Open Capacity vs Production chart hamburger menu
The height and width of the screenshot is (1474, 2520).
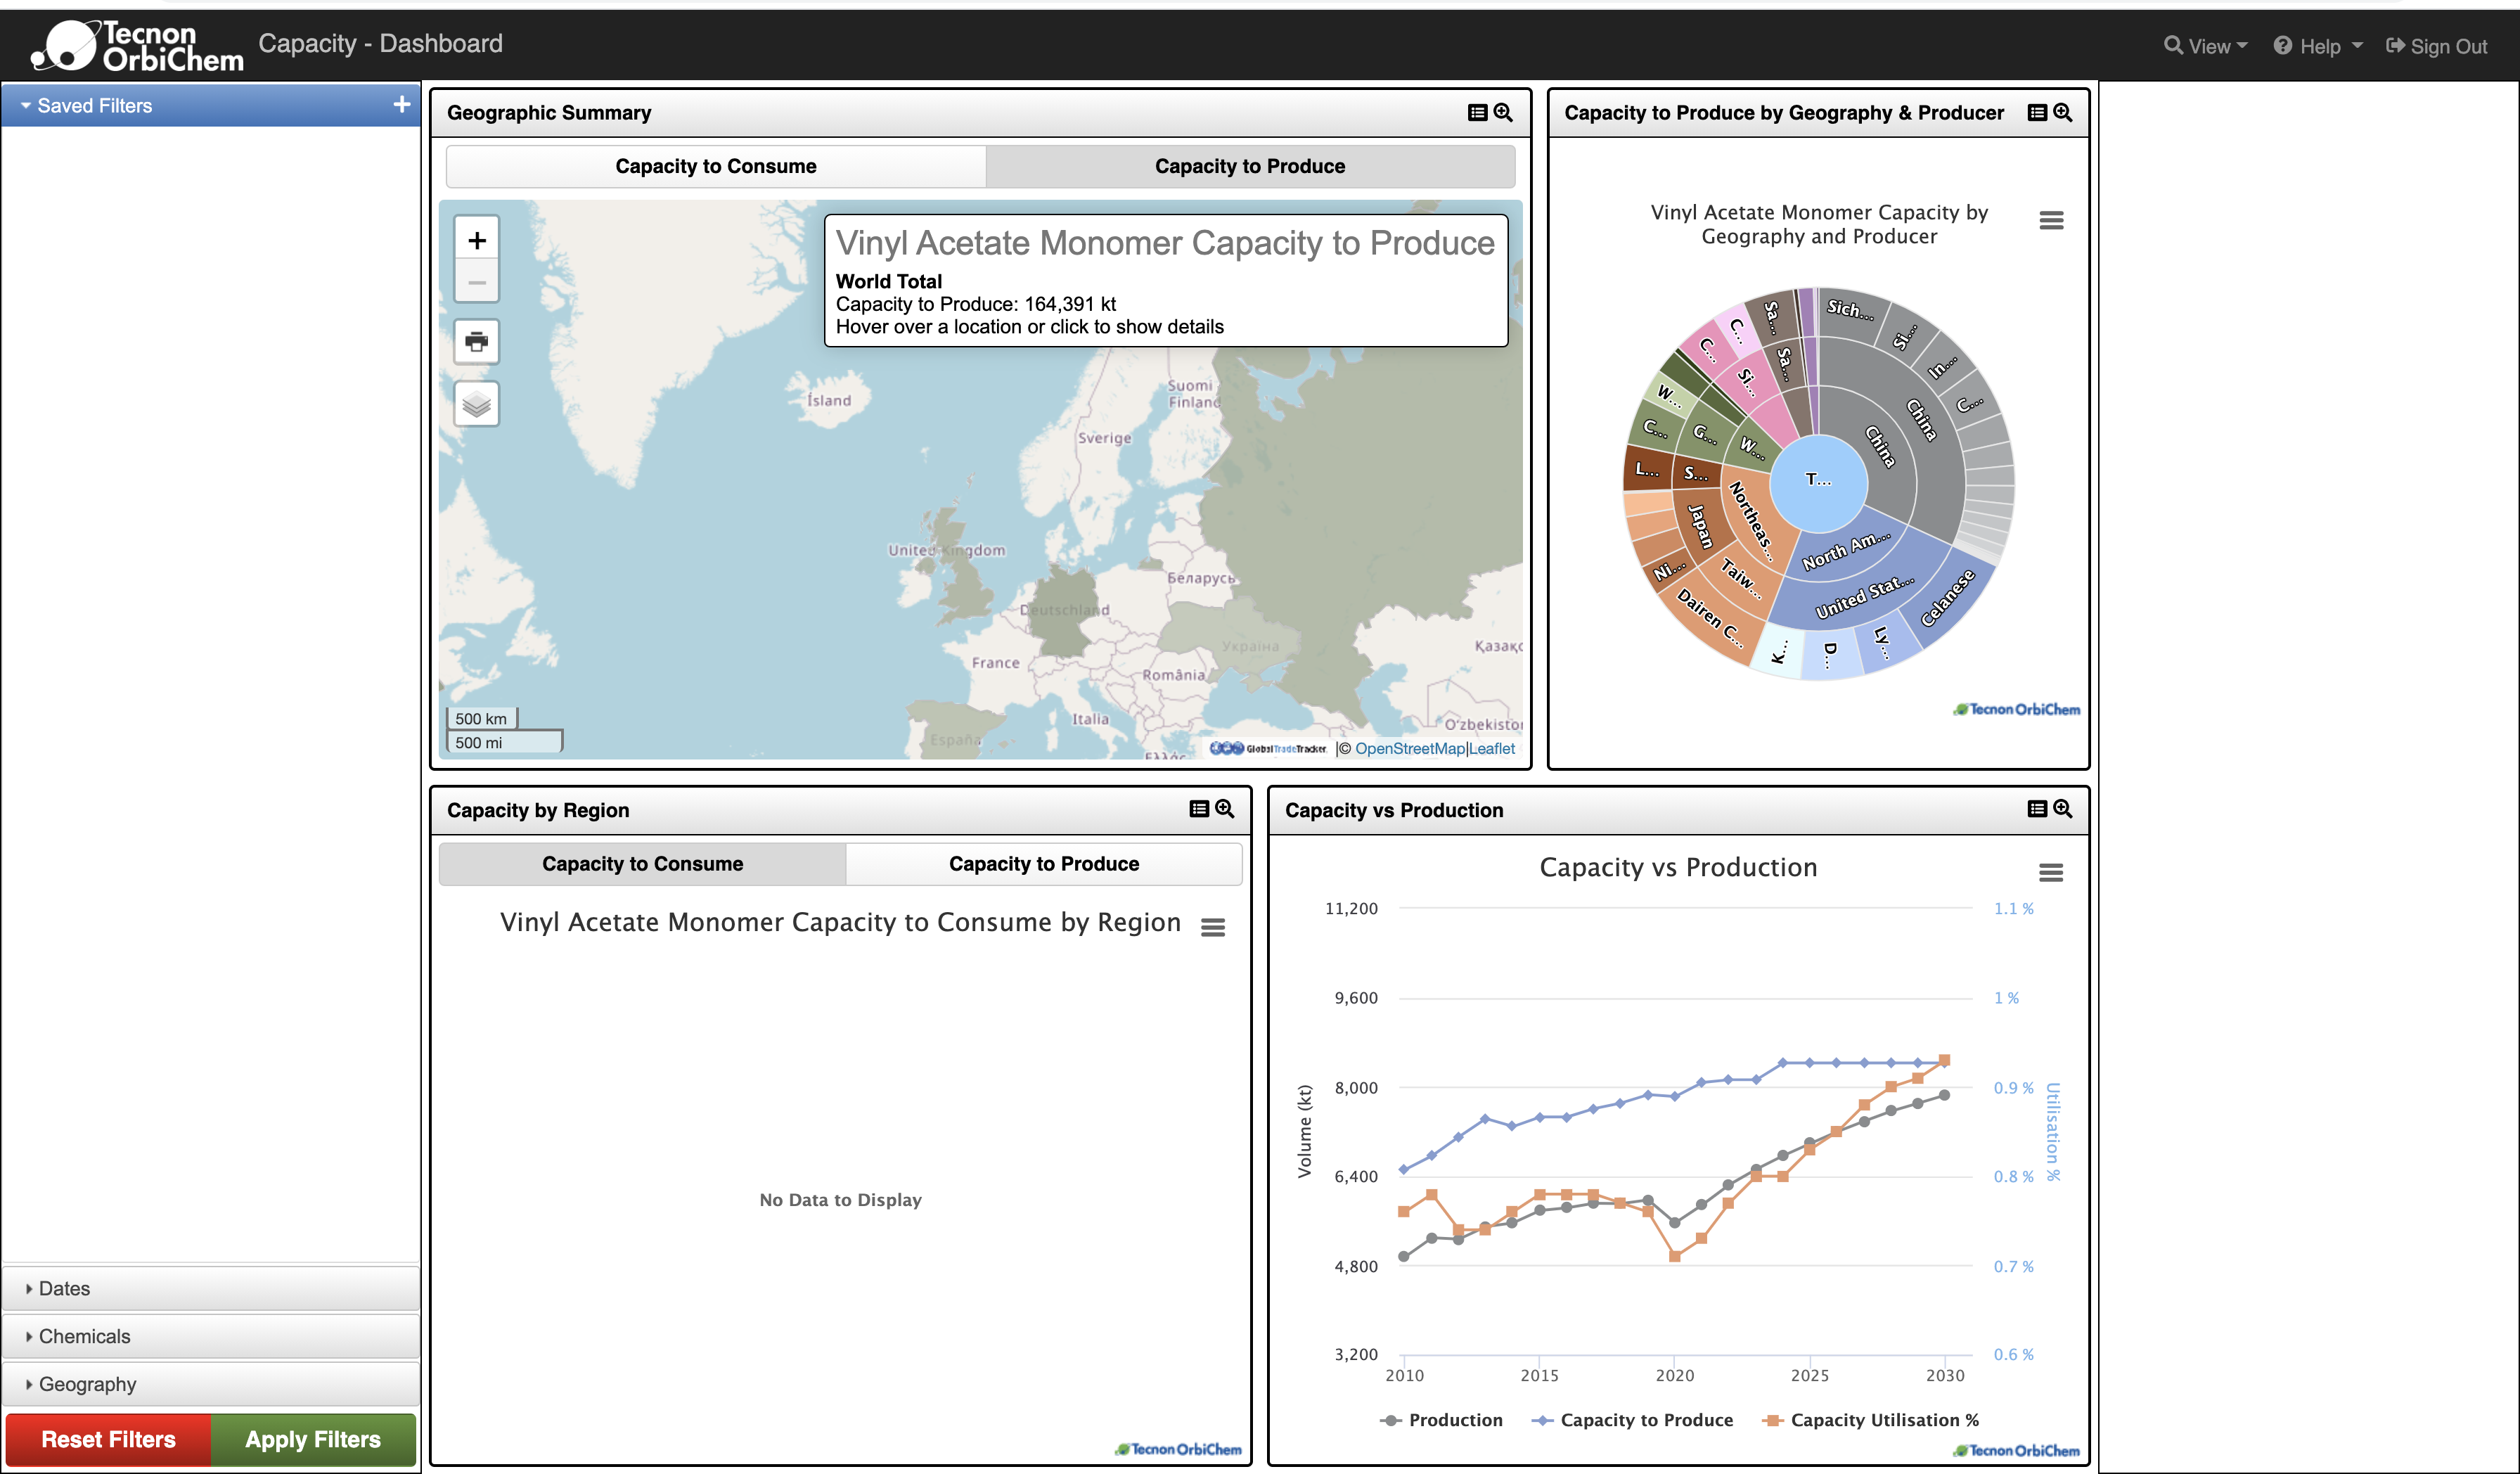pyautogui.click(x=2051, y=873)
